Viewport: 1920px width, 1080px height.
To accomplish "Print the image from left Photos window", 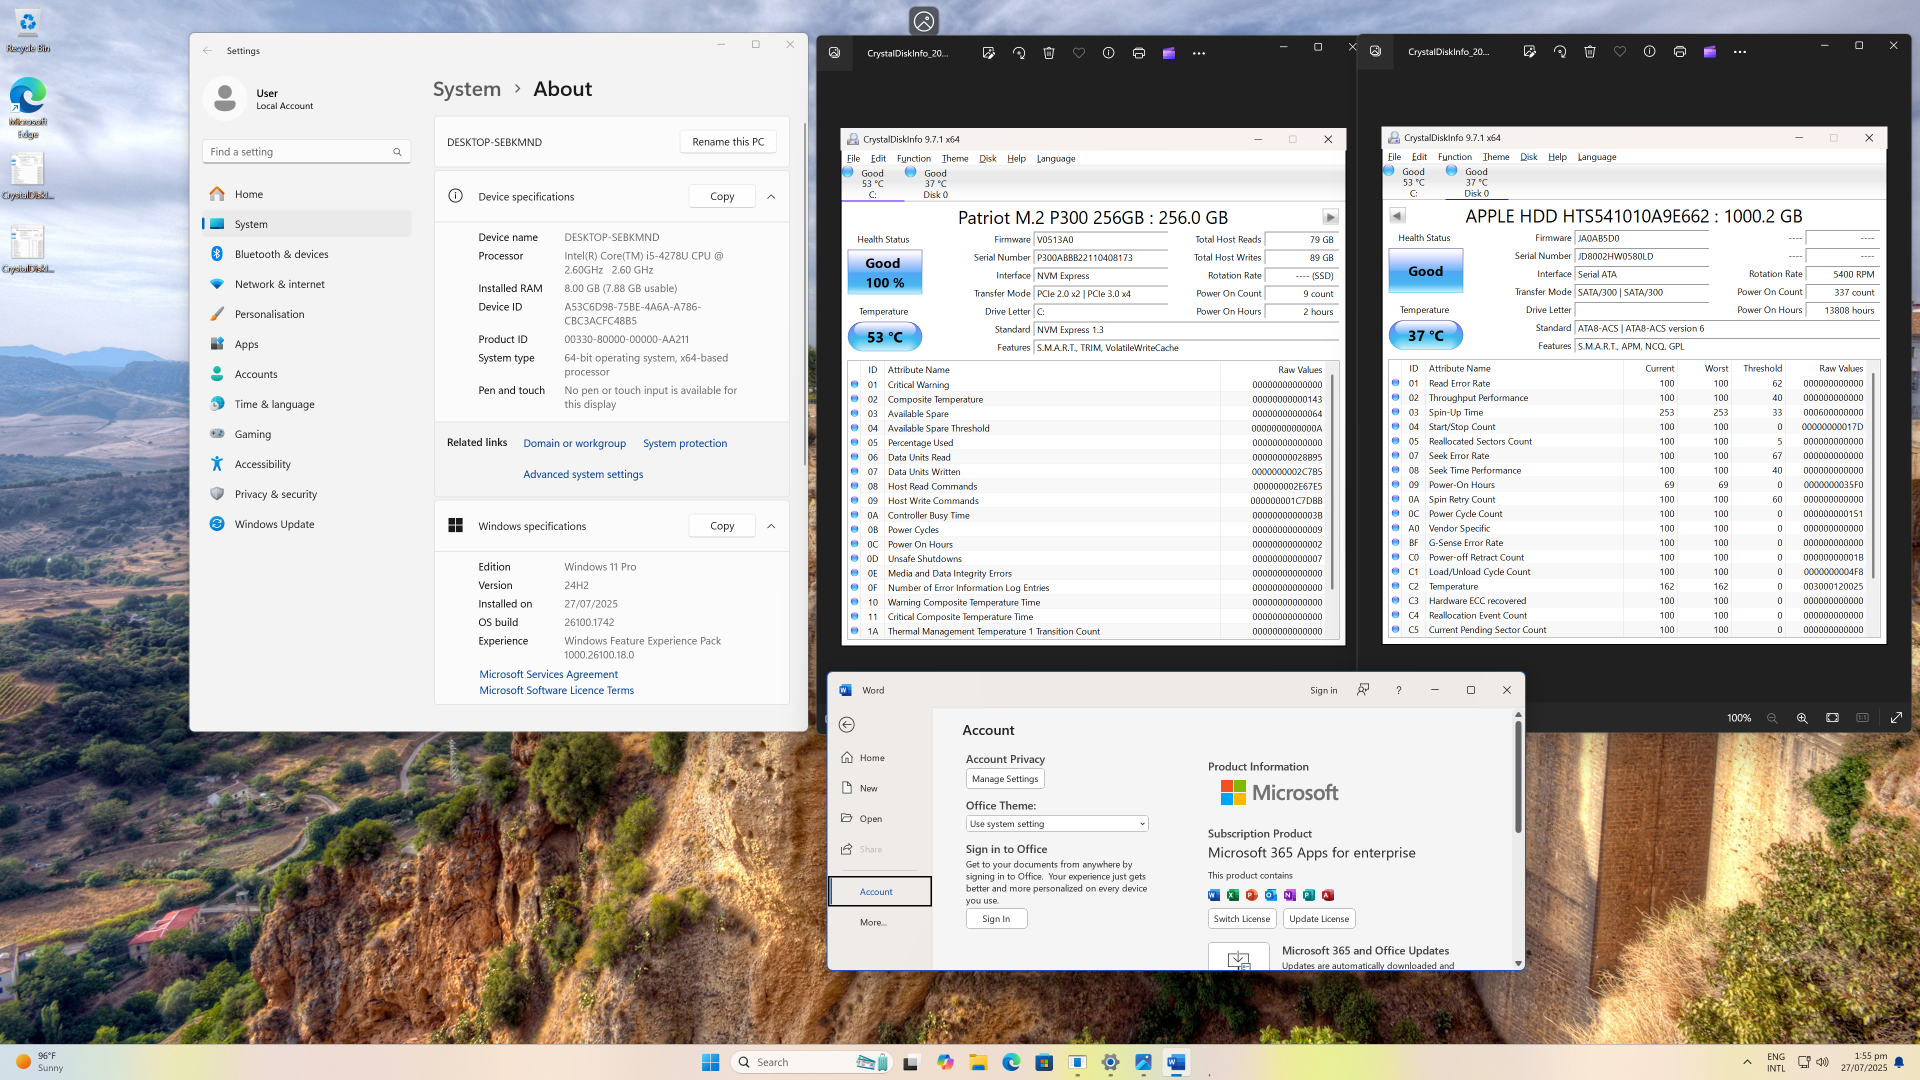I will (x=1138, y=53).
